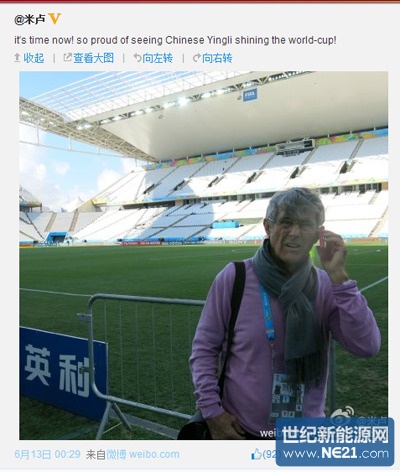Follow the 微博 weibo.com source link
This screenshot has width=400, height=472.
[x=143, y=454]
